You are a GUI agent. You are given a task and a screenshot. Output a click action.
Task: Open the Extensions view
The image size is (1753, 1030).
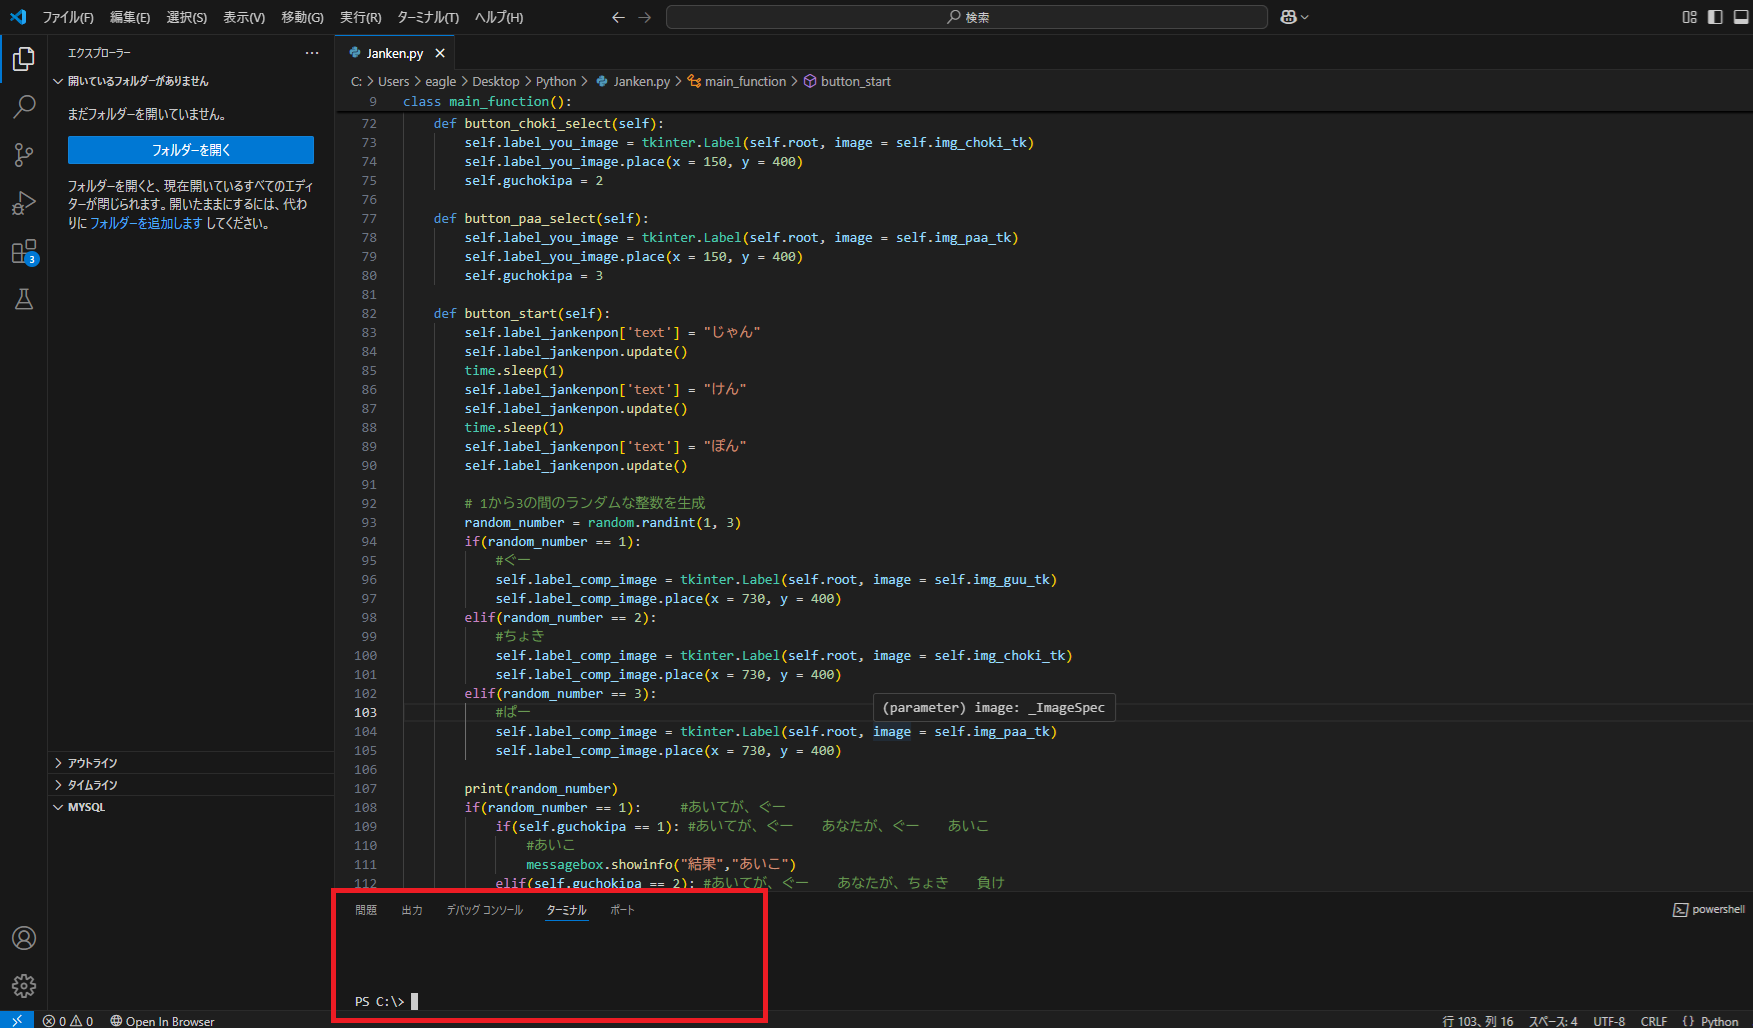(x=24, y=251)
